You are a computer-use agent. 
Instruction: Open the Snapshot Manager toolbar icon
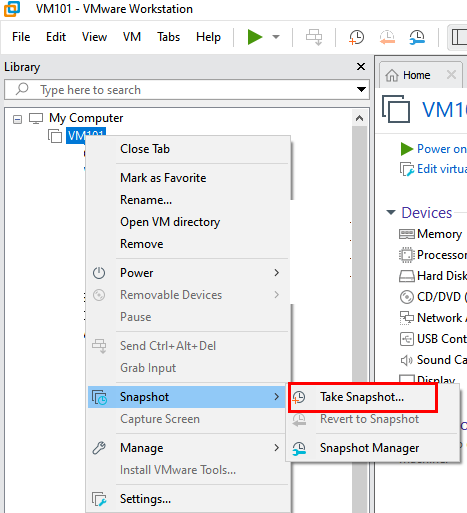[417, 37]
